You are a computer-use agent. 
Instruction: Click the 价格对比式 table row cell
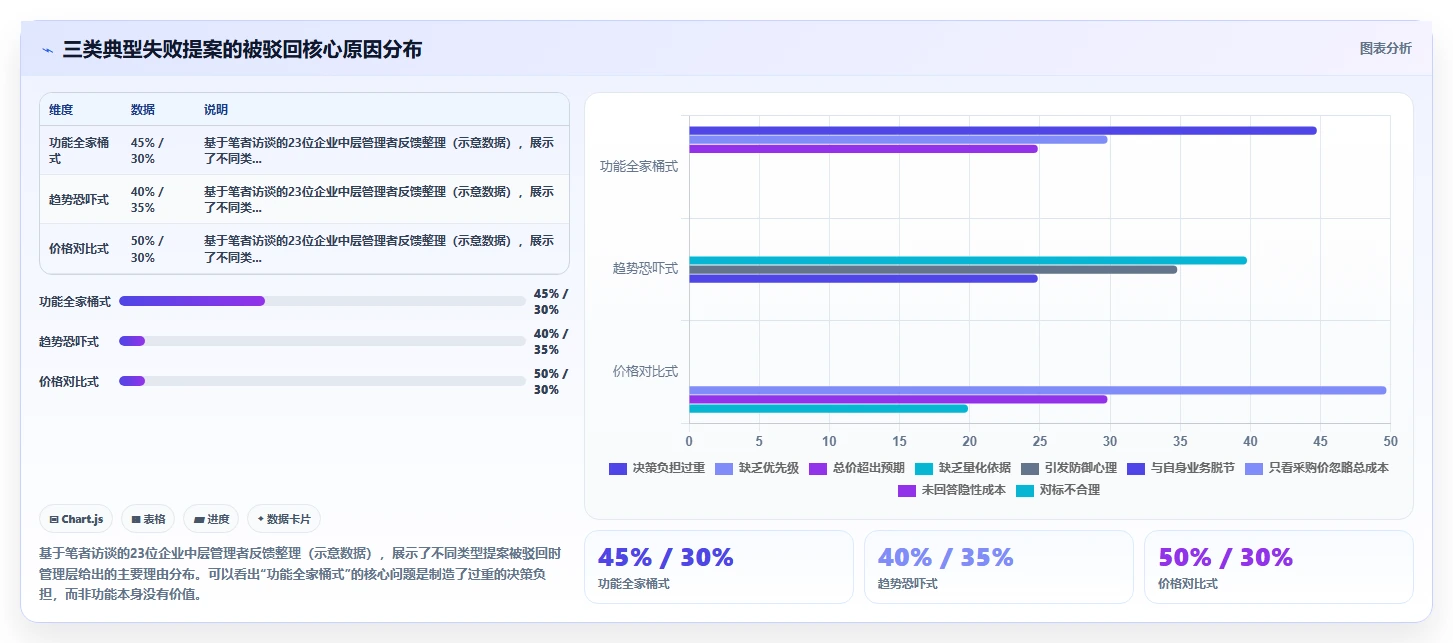(81, 248)
